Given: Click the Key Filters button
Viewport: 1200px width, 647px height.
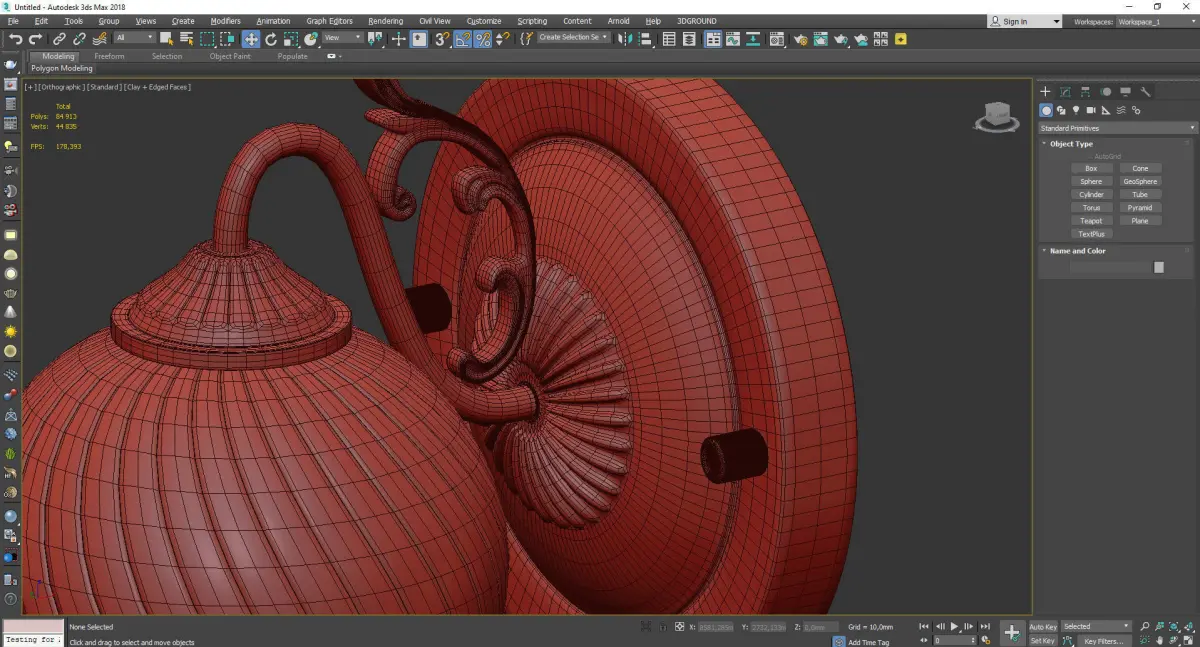Looking at the screenshot, I should [1103, 641].
